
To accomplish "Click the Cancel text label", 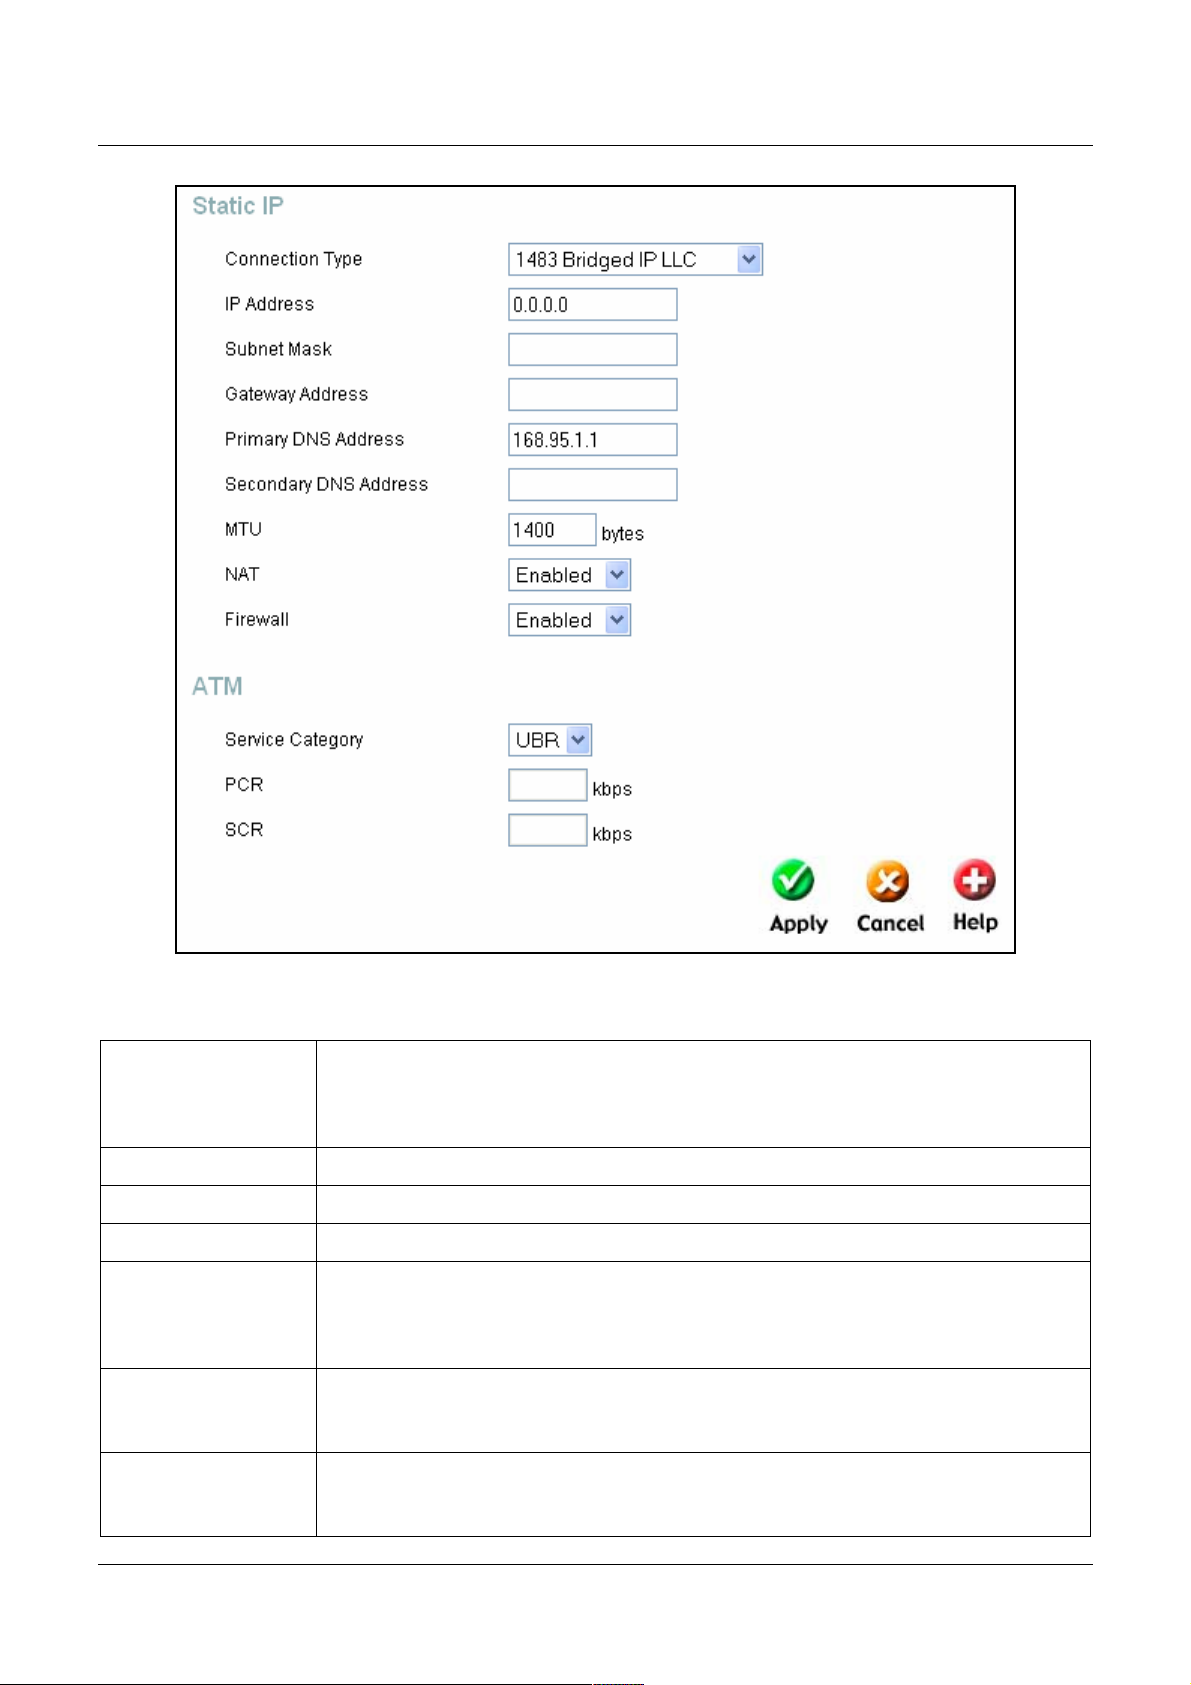I will 890,923.
